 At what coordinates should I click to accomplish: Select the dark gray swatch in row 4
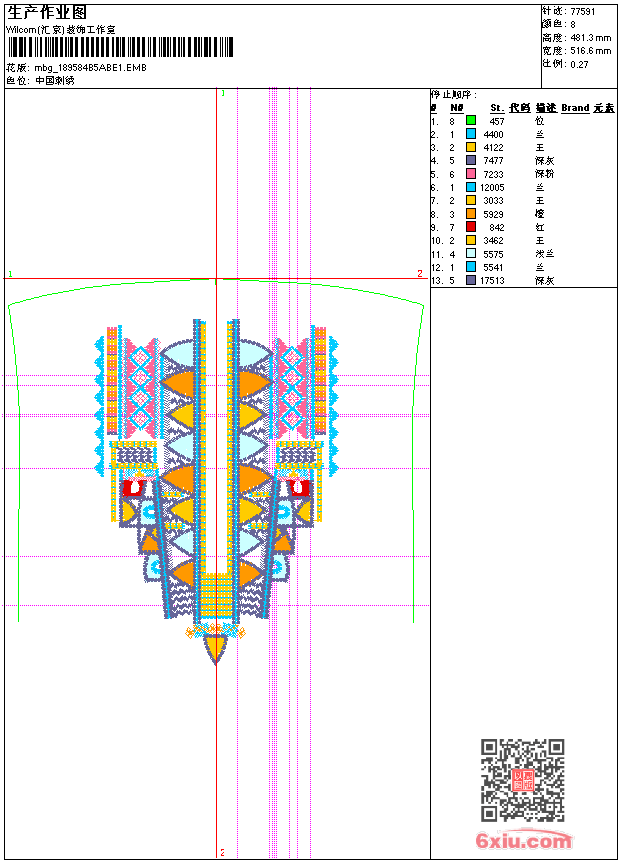pyautogui.click(x=471, y=160)
